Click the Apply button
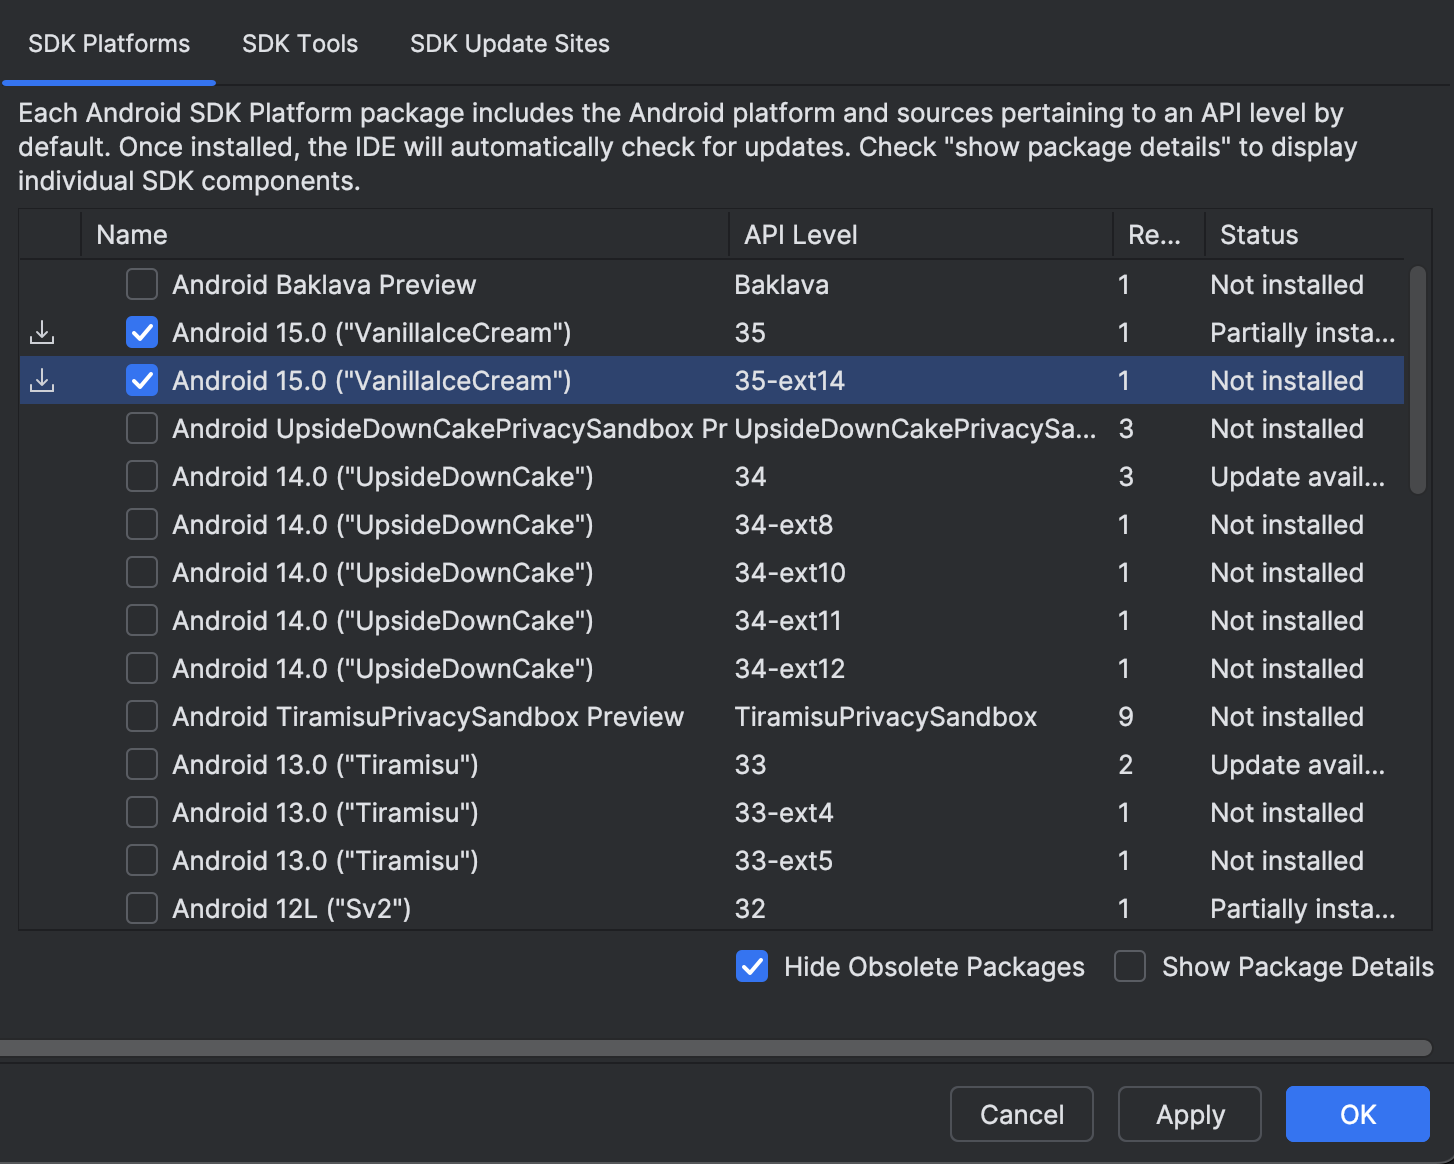This screenshot has height=1164, width=1454. [x=1189, y=1114]
